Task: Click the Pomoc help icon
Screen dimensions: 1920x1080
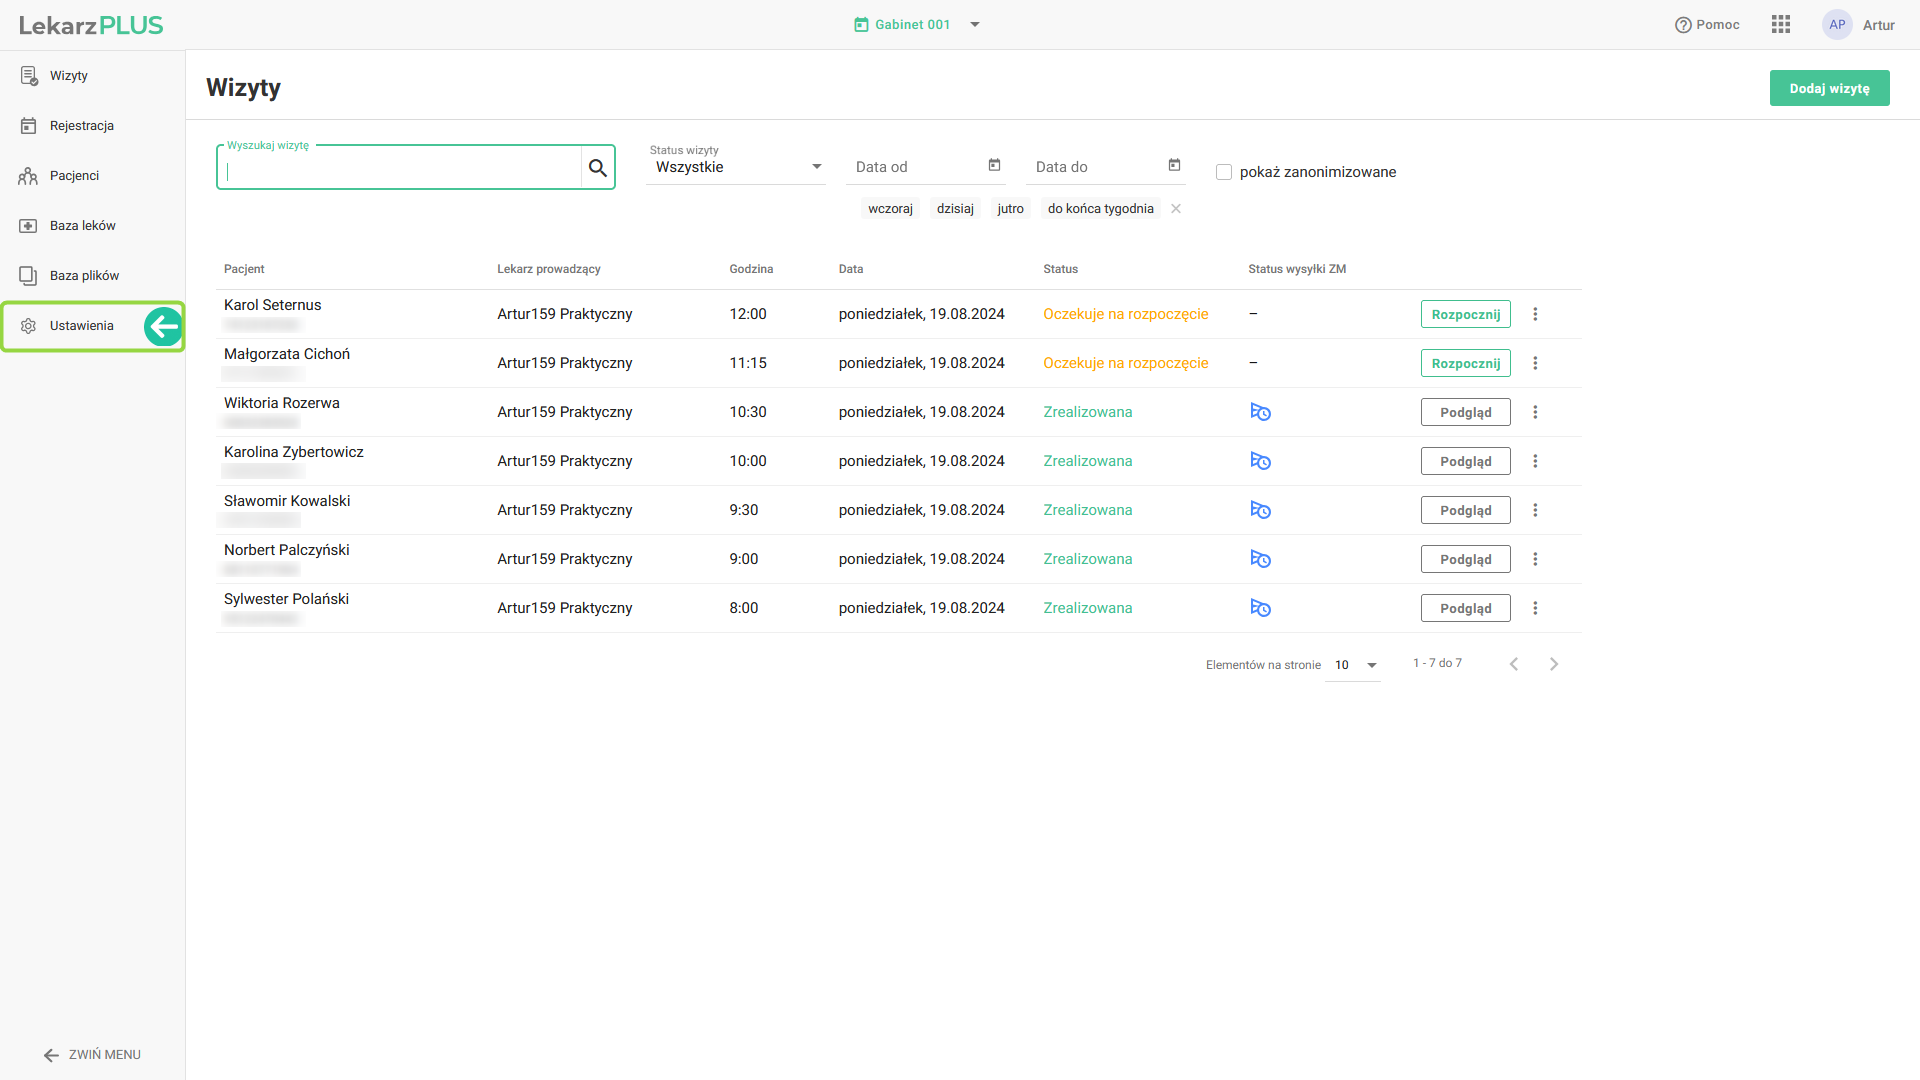Action: [1683, 25]
